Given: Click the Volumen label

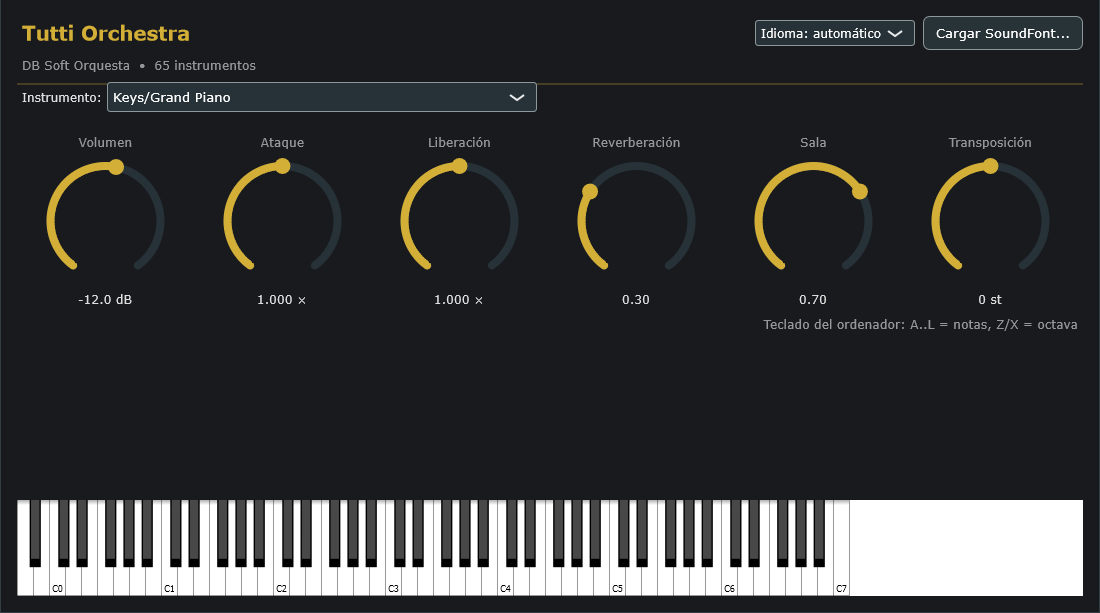Looking at the screenshot, I should (x=105, y=142).
